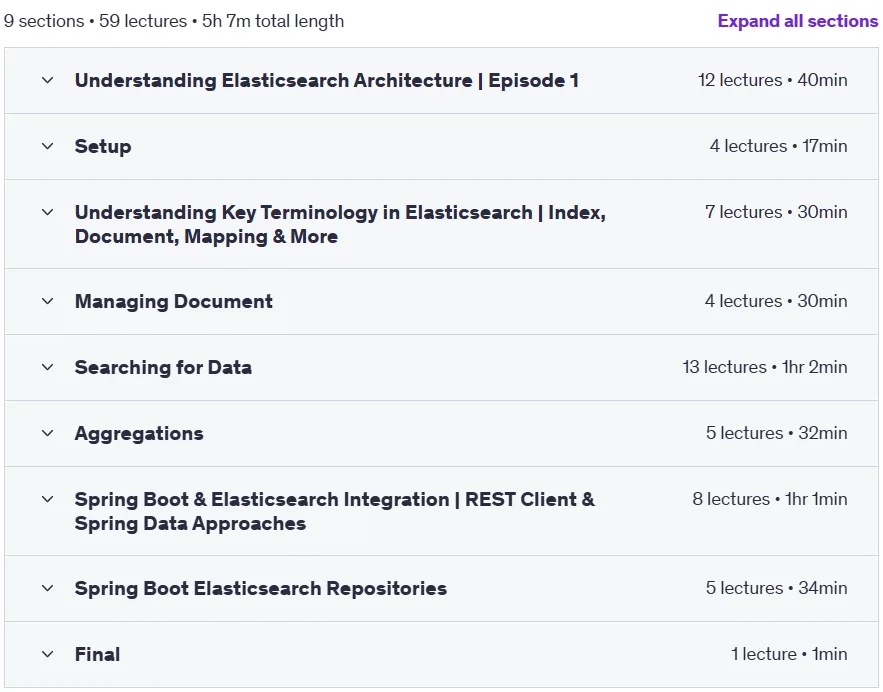Expand Spring Boot Elasticsearch Repositories chevron

(48, 588)
